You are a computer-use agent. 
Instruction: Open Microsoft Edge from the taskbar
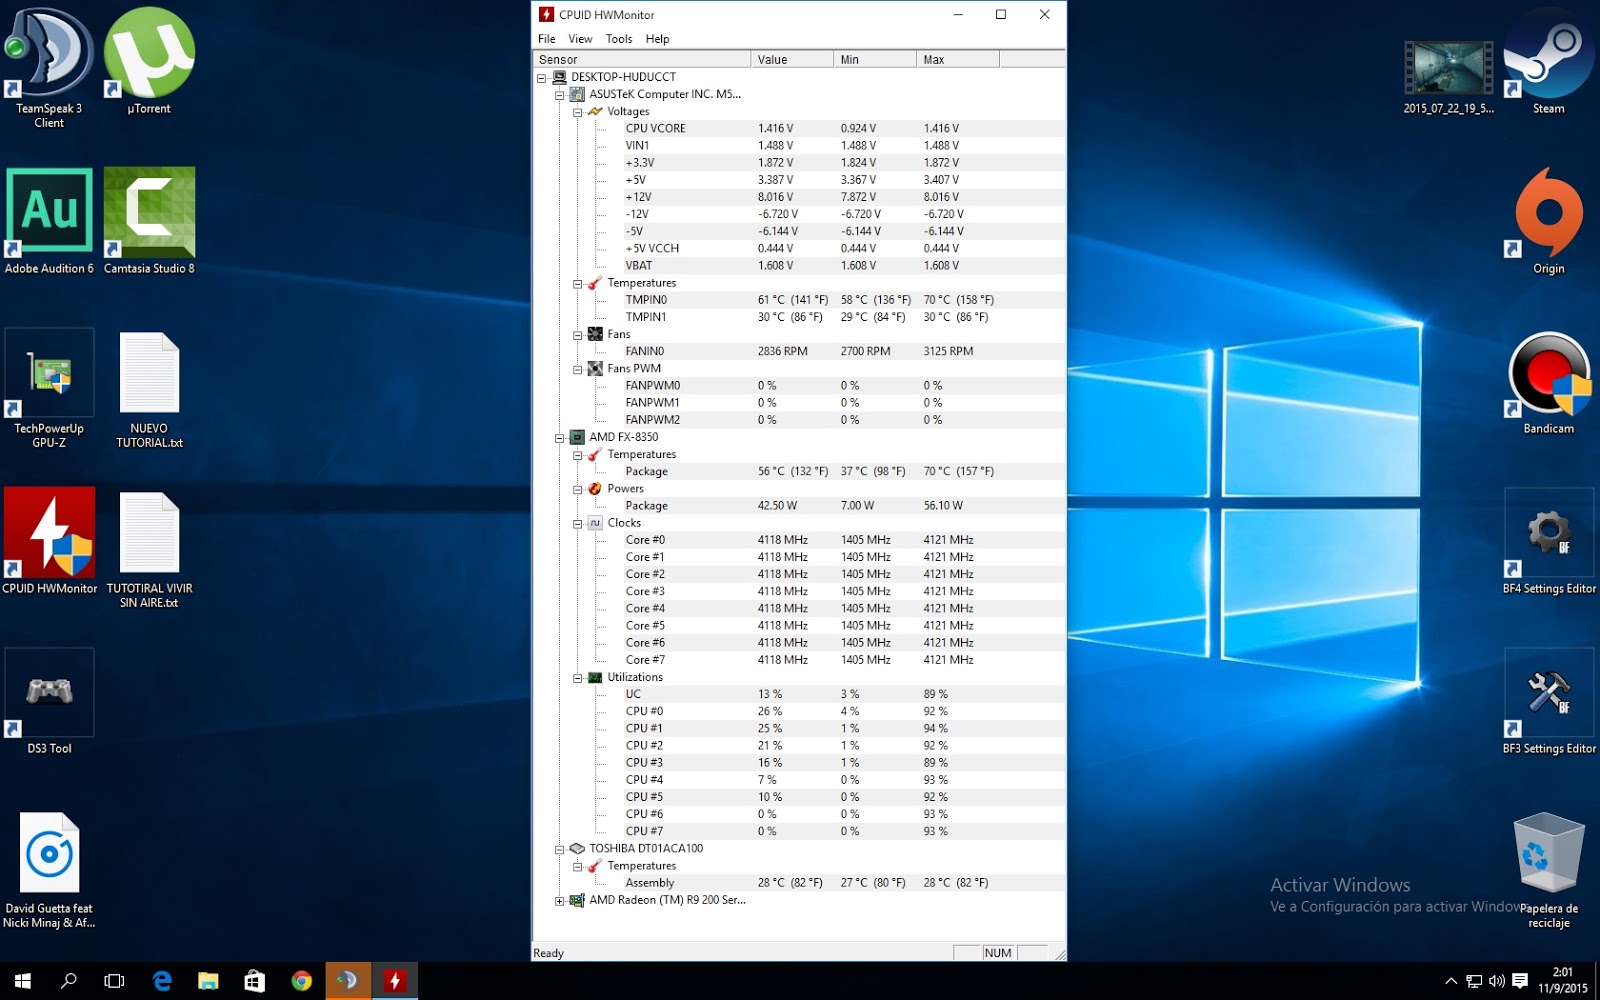tap(161, 981)
